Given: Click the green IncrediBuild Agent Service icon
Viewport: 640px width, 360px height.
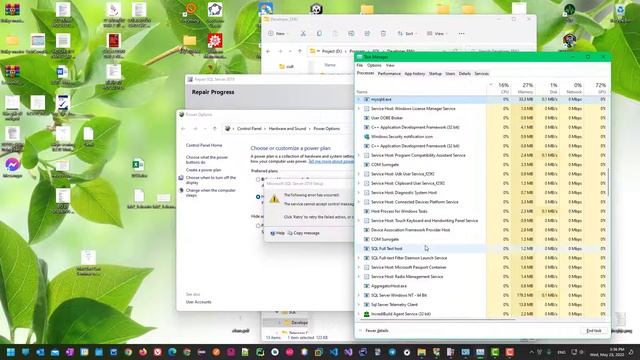Looking at the screenshot, I should point(367,314).
